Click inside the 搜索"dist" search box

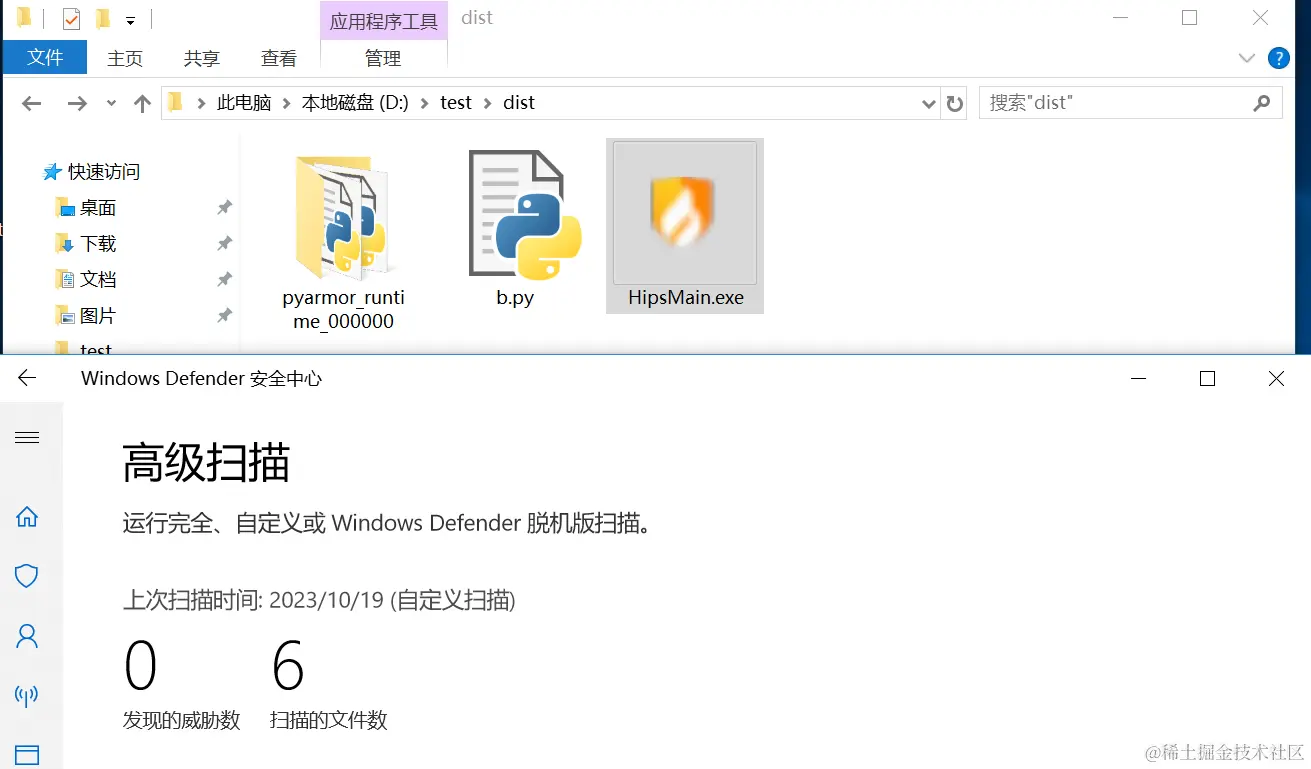(1100, 102)
